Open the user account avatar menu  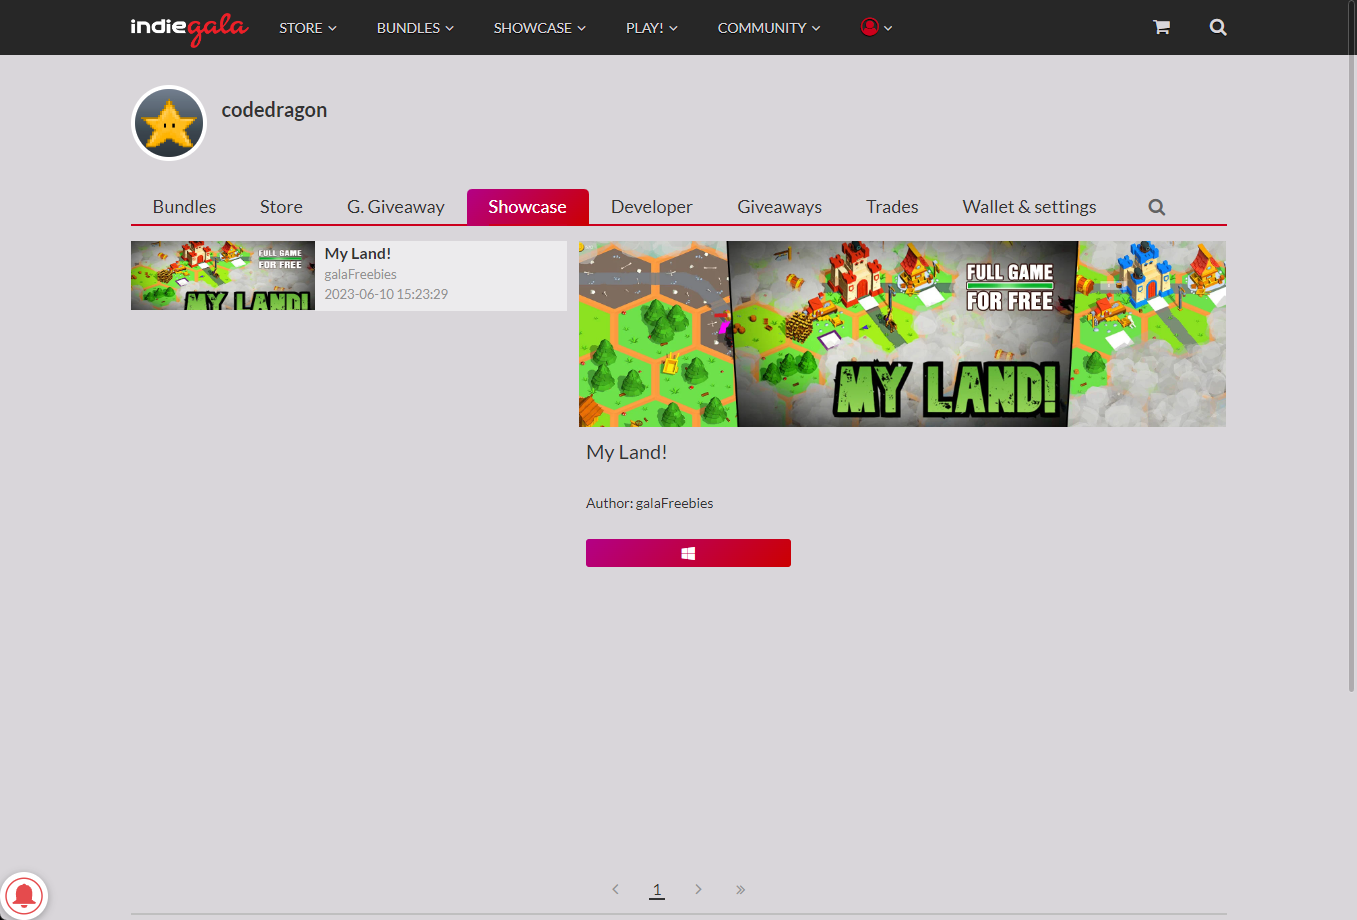[x=876, y=27]
